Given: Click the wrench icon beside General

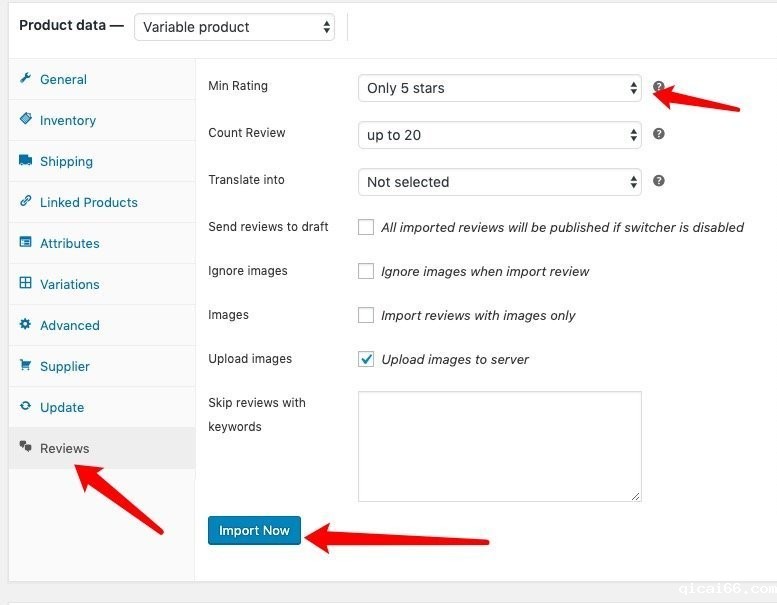Looking at the screenshot, I should click(x=26, y=79).
